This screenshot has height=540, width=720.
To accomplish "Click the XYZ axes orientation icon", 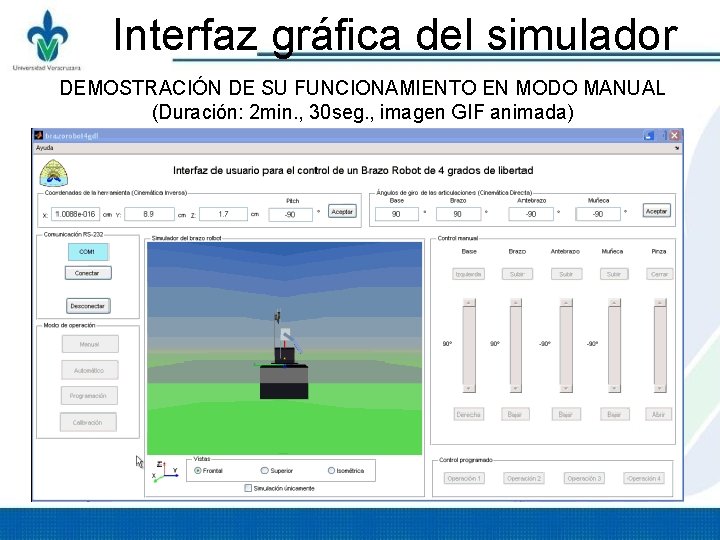I will click(x=165, y=471).
